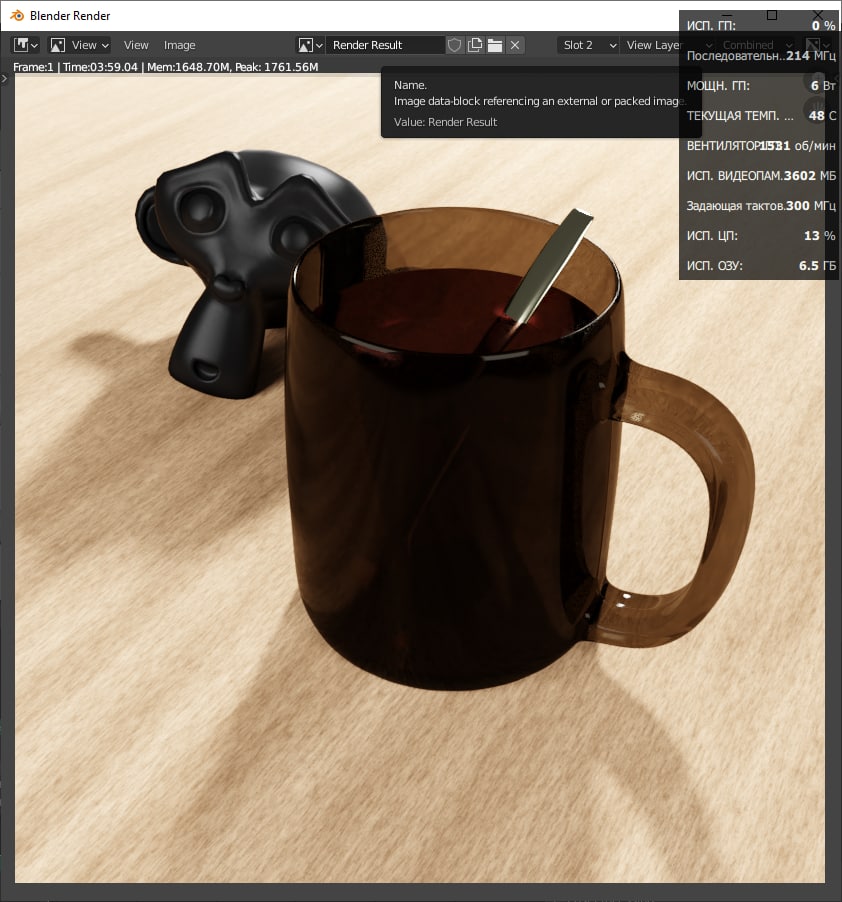The width and height of the screenshot is (842, 902).
Task: Open the View menu next to Image
Action: coord(136,45)
